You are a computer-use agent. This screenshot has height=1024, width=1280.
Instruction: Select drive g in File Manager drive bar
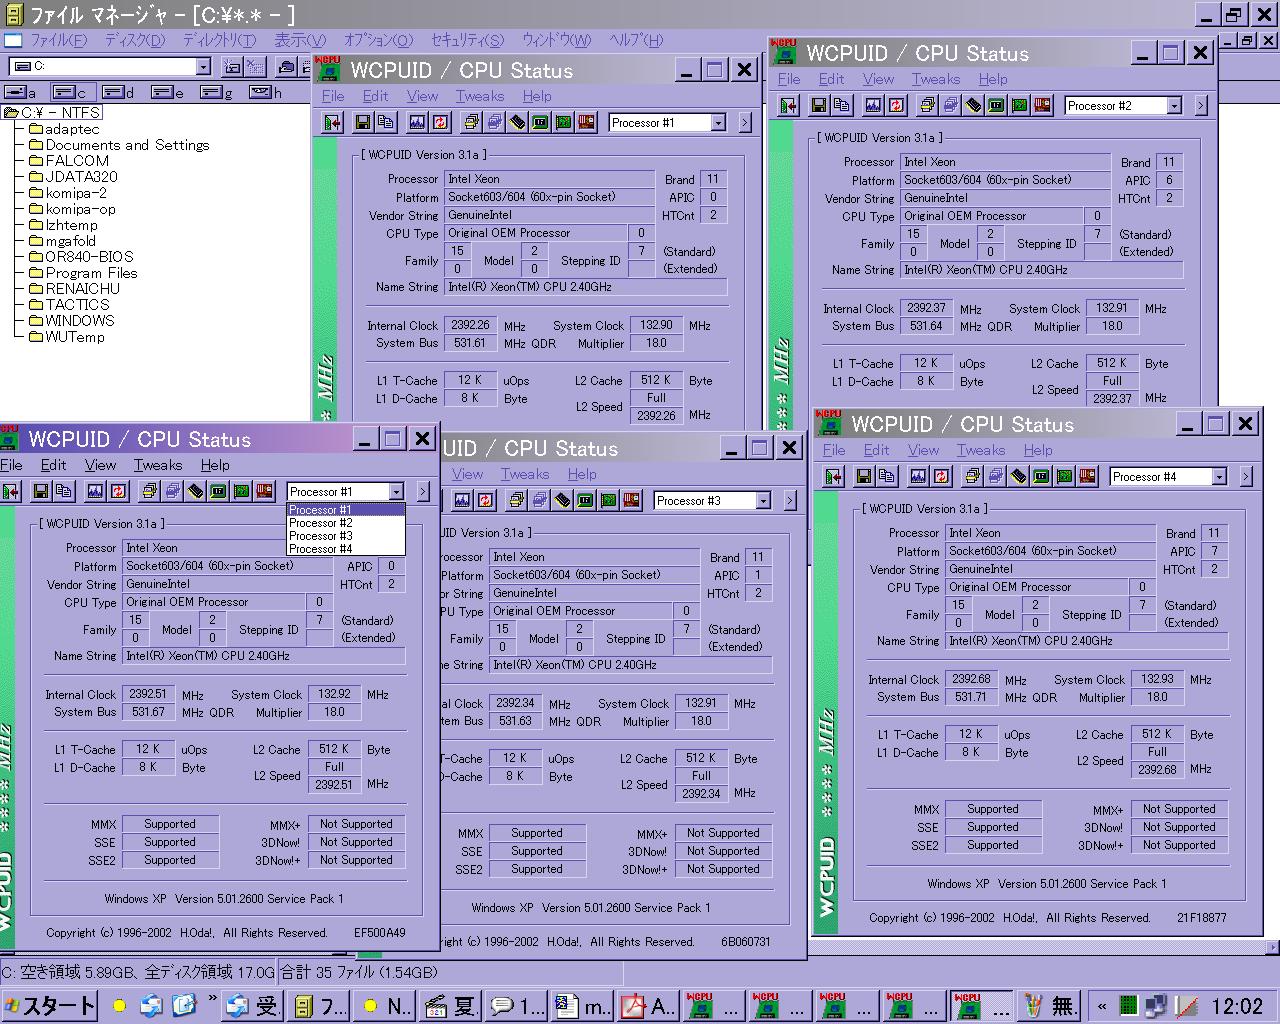(x=216, y=92)
